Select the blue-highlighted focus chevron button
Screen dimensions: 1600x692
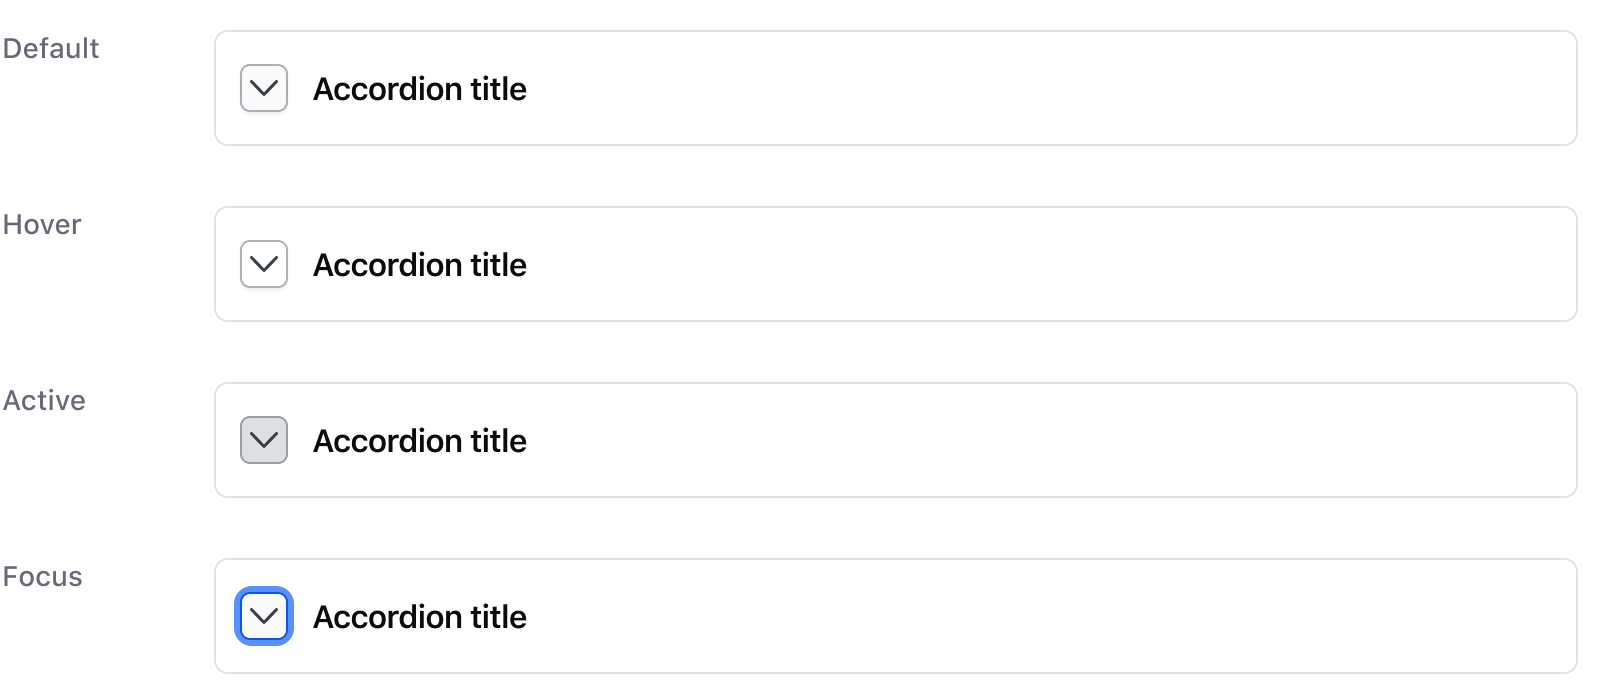point(262,616)
